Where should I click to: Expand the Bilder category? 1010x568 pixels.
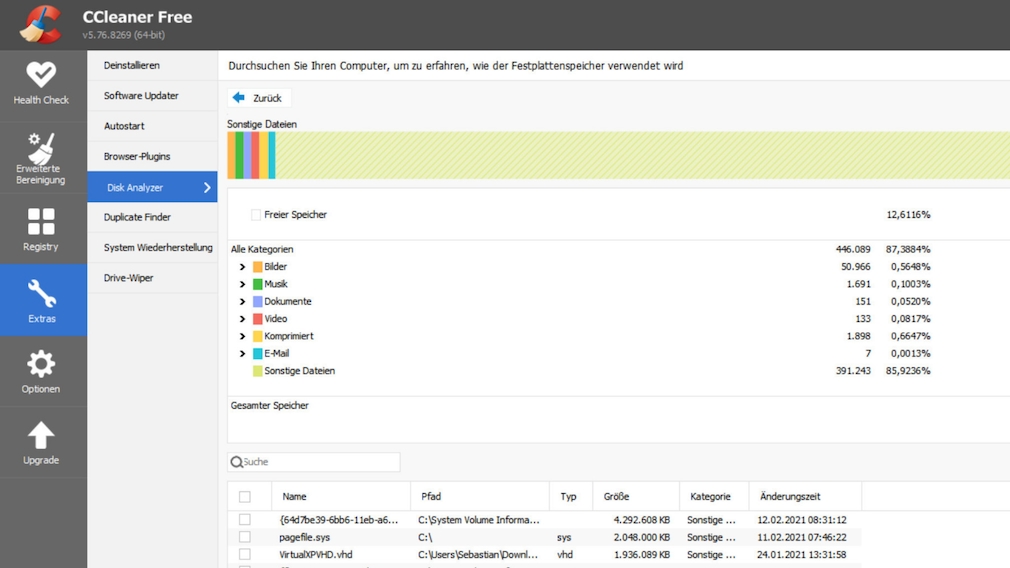click(x=242, y=267)
